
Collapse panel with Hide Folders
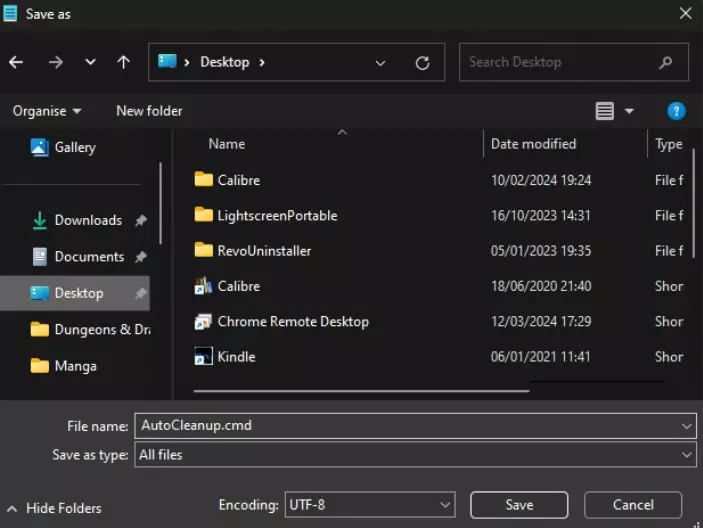(54, 508)
